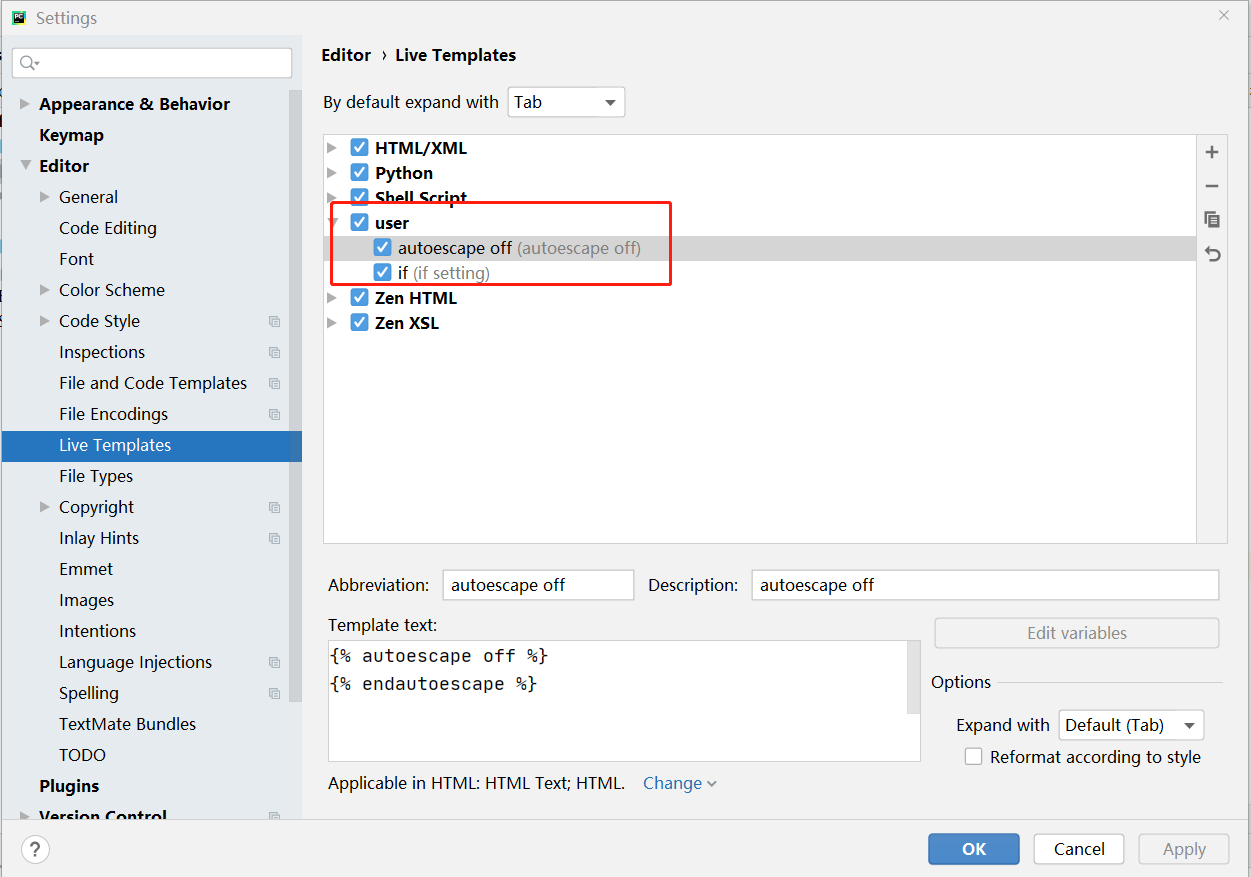Remove the selected live template
This screenshot has width=1251, height=877.
coord(1211,186)
